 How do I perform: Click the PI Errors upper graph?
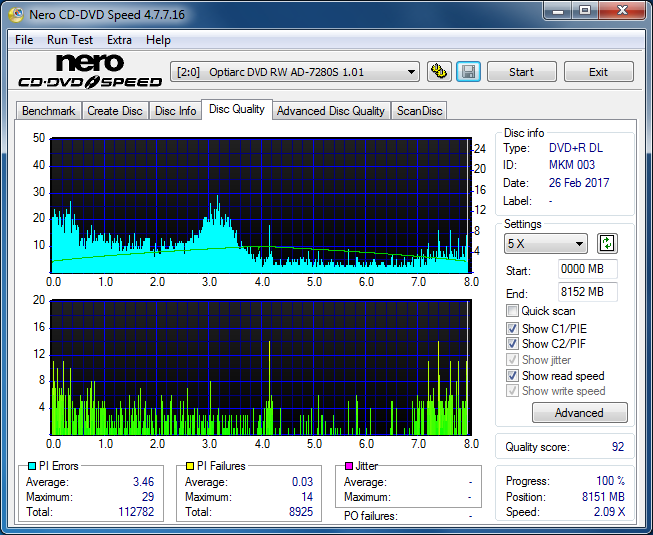[261, 205]
